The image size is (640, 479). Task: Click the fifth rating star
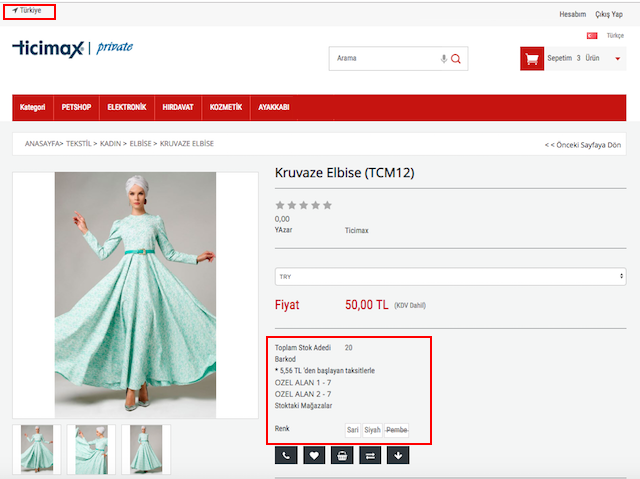[x=327, y=205]
